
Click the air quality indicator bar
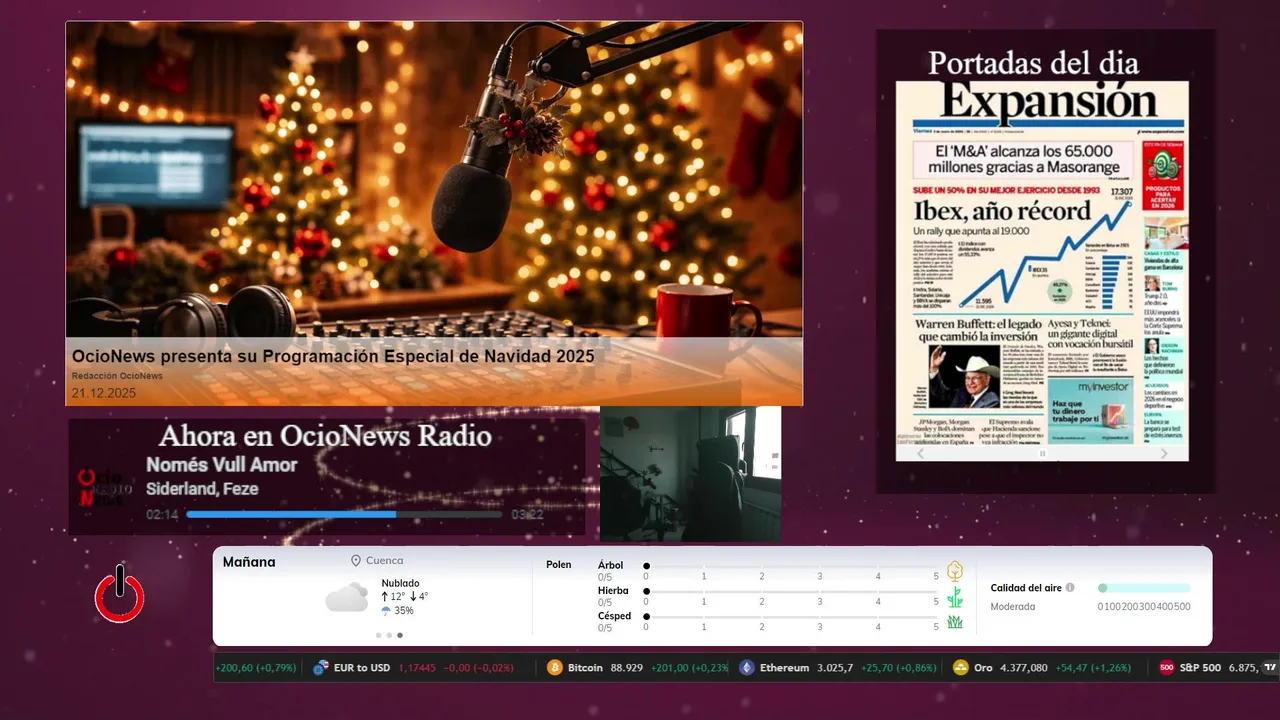click(1144, 588)
